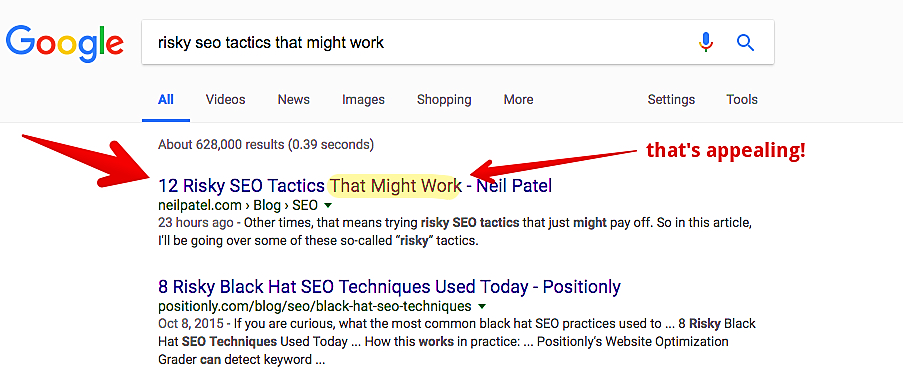This screenshot has height=386, width=903.
Task: Click the Google logo
Action: pyautogui.click(x=64, y=43)
